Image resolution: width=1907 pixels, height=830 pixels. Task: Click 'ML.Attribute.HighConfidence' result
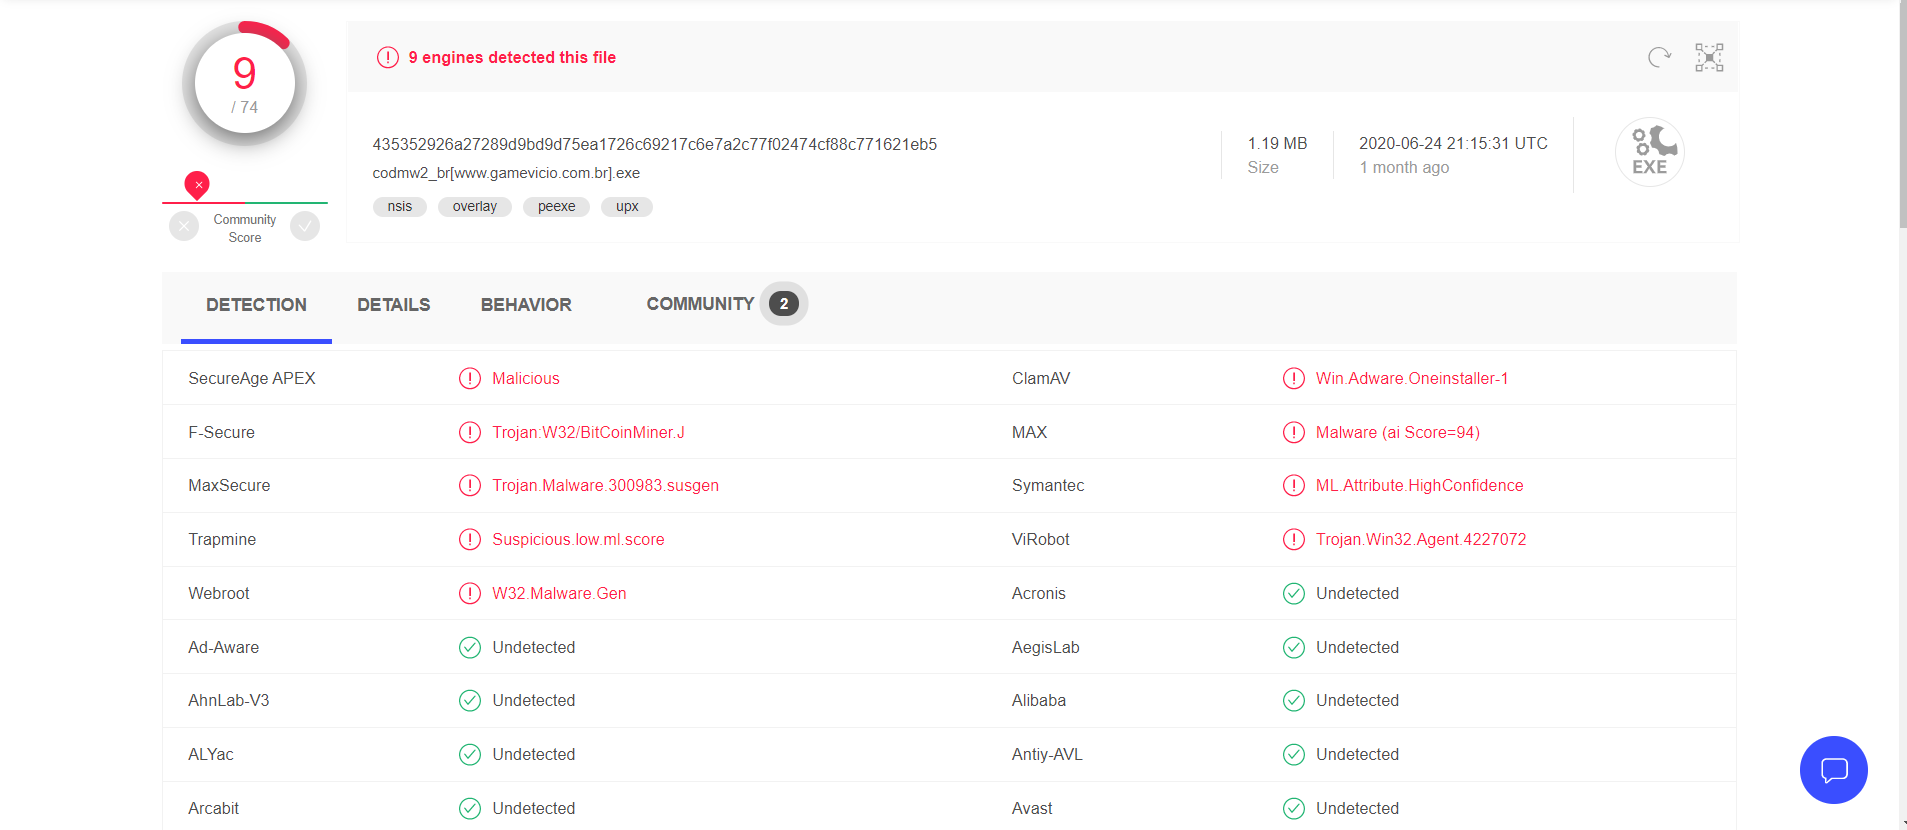(x=1420, y=485)
